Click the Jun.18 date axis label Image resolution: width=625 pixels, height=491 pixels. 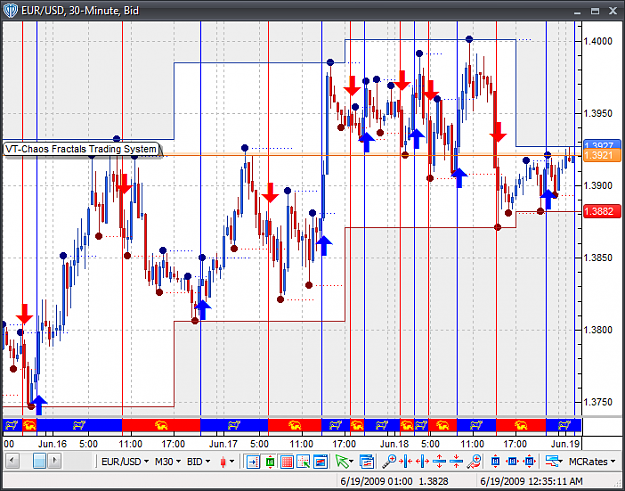pos(394,444)
